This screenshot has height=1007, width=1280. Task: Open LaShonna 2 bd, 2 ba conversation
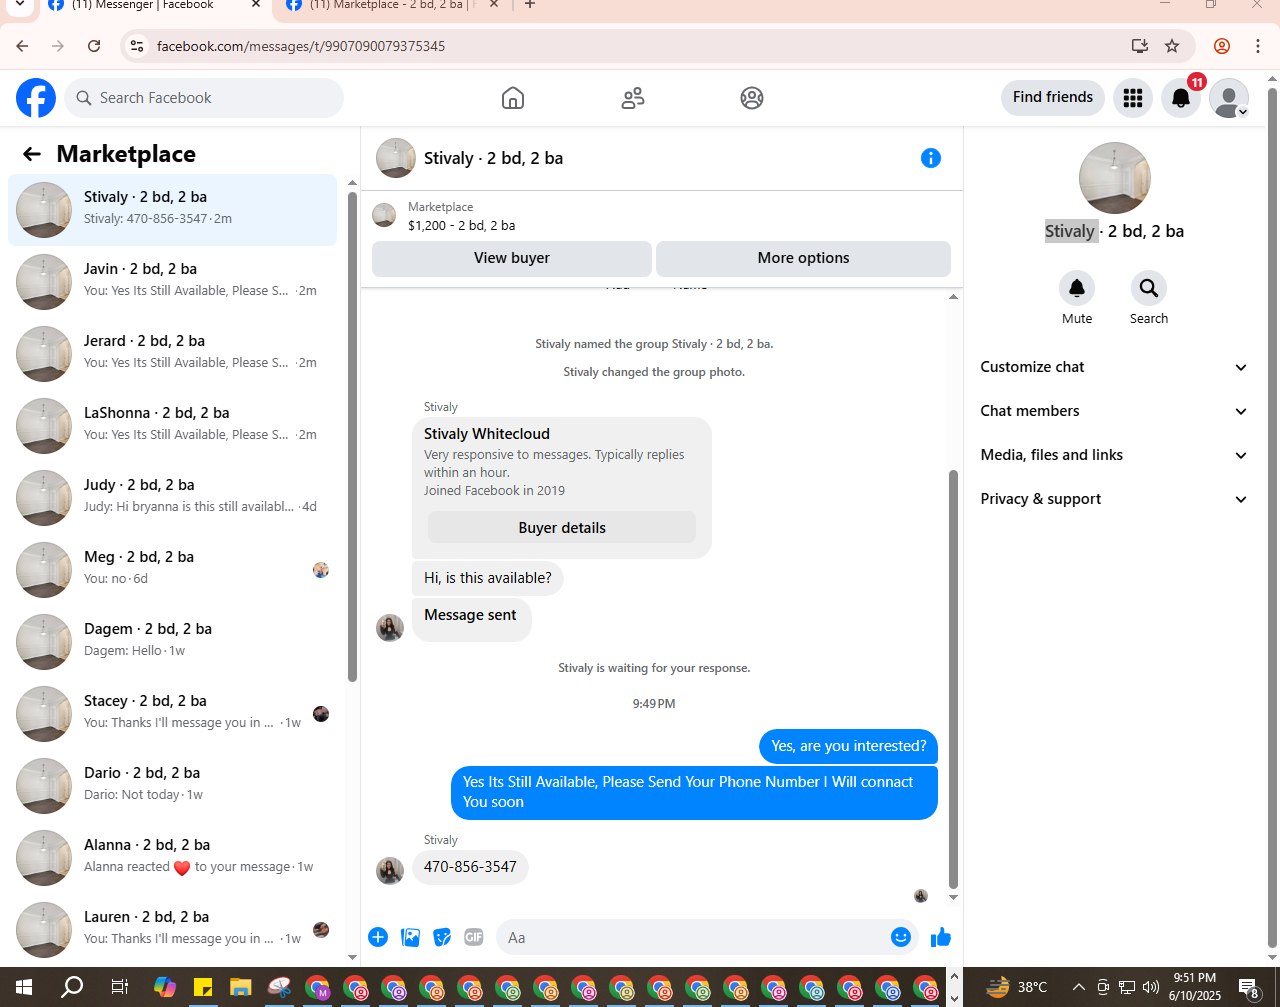coord(173,426)
